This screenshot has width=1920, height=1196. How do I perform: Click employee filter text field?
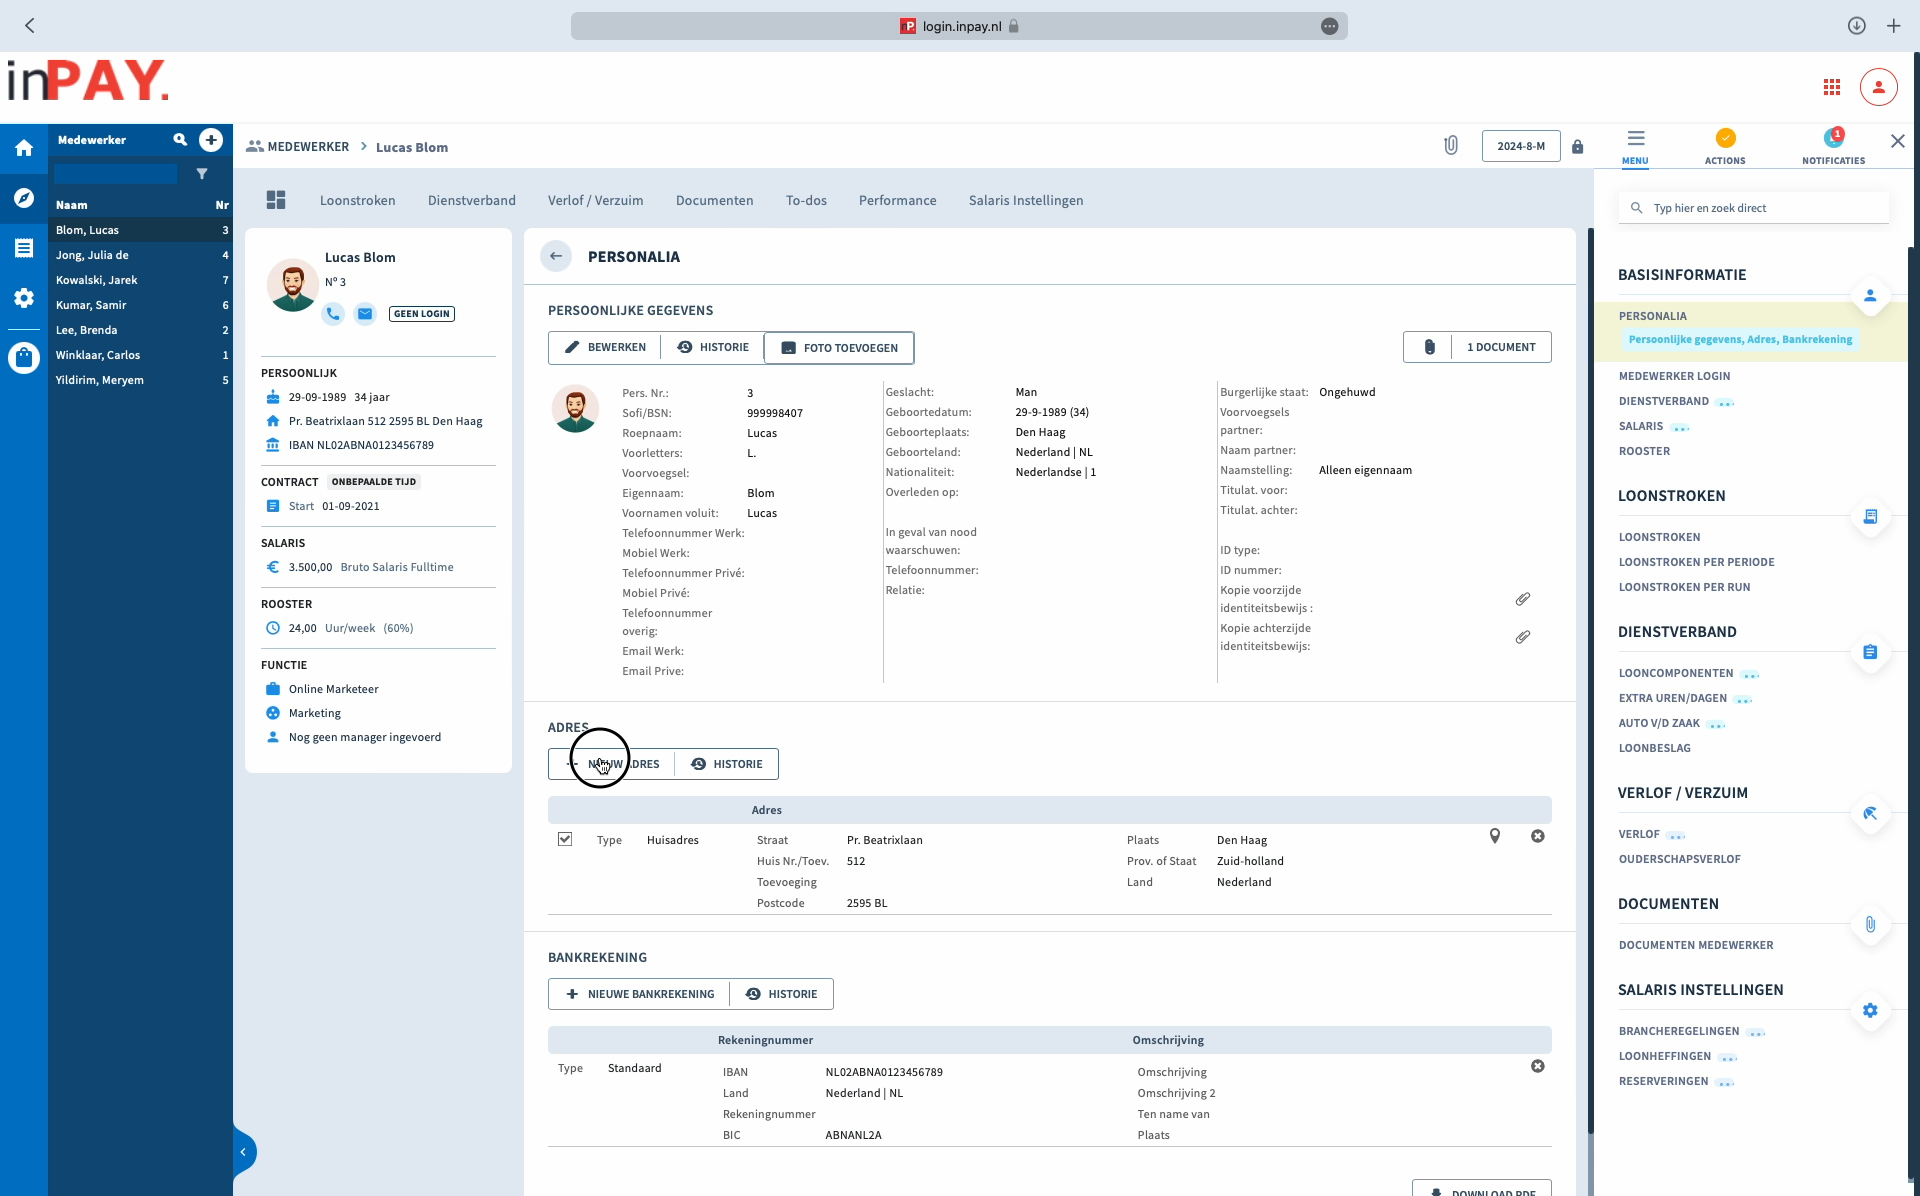(x=116, y=174)
